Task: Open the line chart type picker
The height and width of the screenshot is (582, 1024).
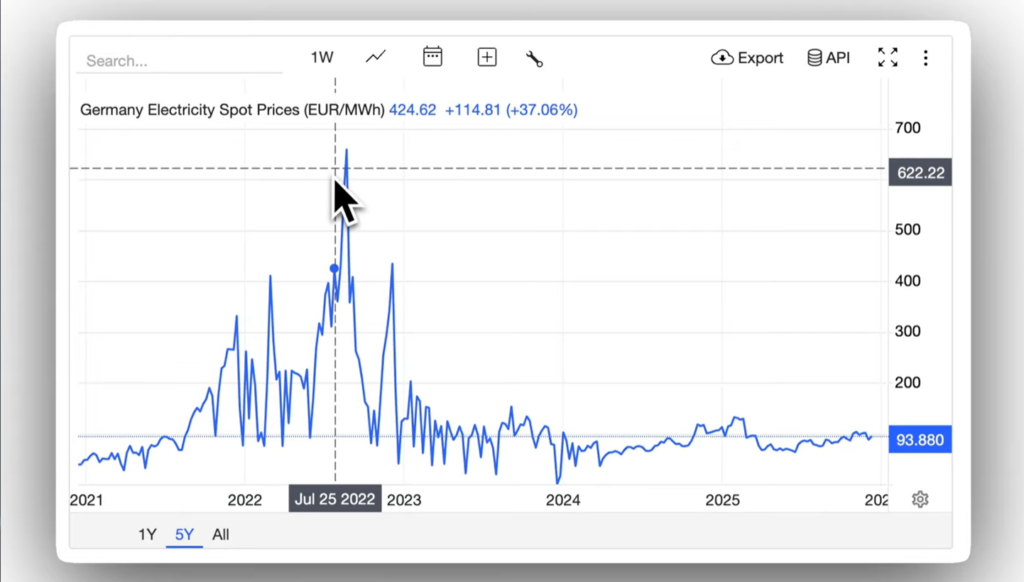Action: point(376,58)
